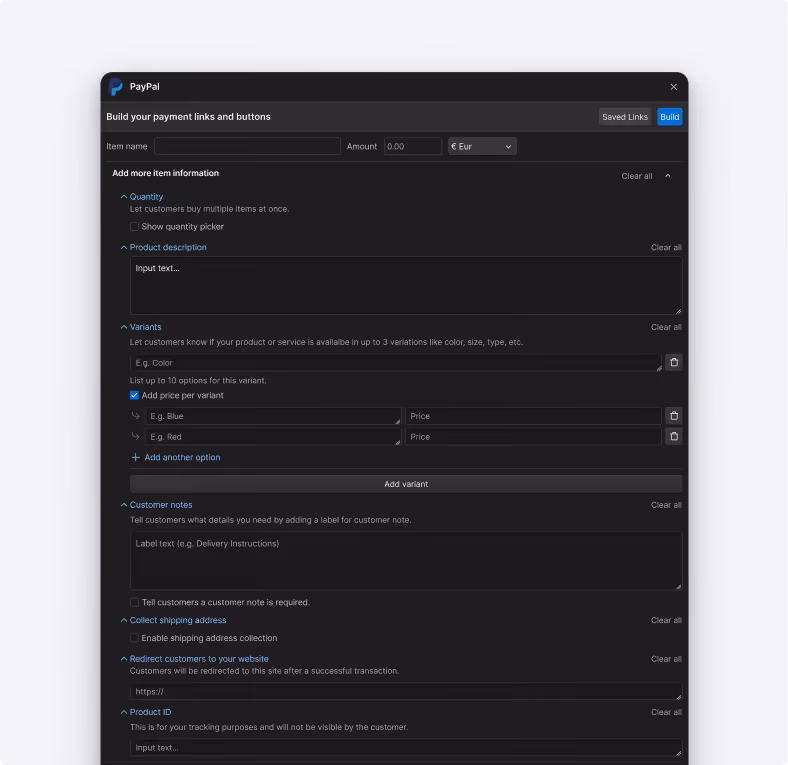Delete the E.g. Color variant row
This screenshot has width=788, height=765.
(674, 362)
